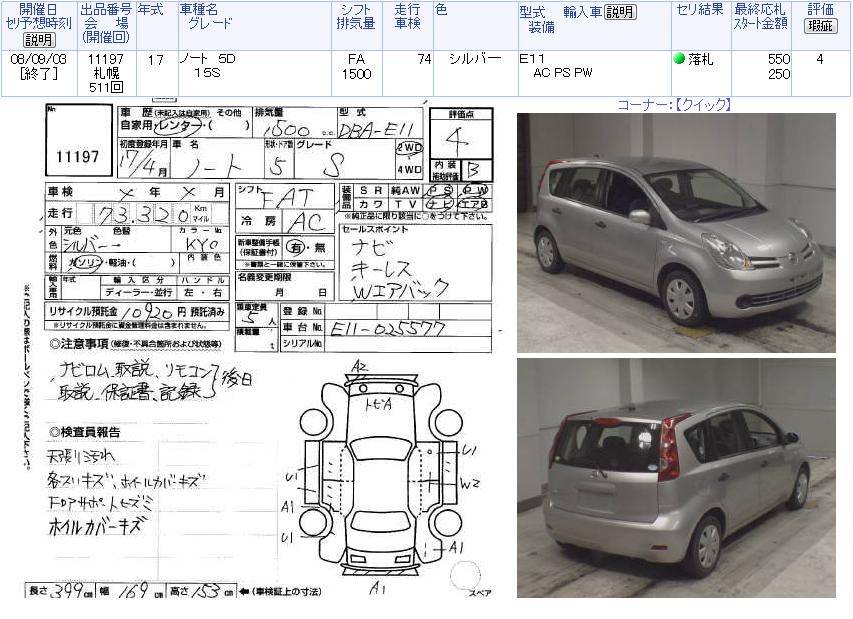Select the スタート金額 header label
This screenshot has height=619, width=853.
761,23
